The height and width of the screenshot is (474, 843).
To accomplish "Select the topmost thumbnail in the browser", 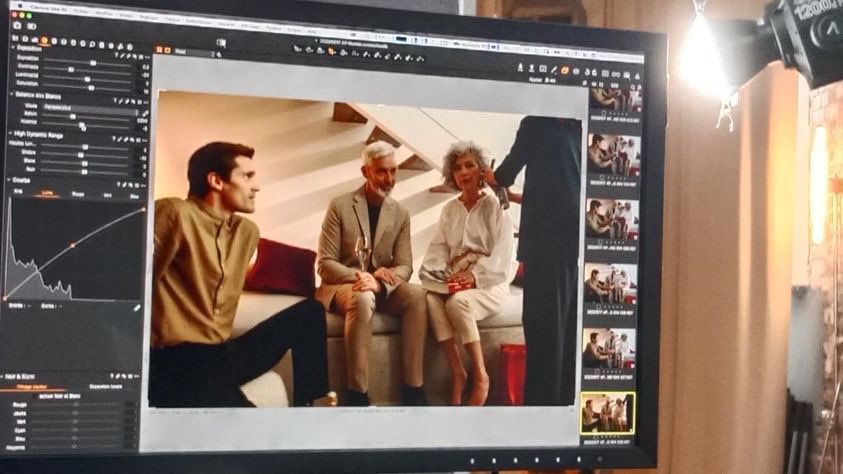I will (x=615, y=99).
